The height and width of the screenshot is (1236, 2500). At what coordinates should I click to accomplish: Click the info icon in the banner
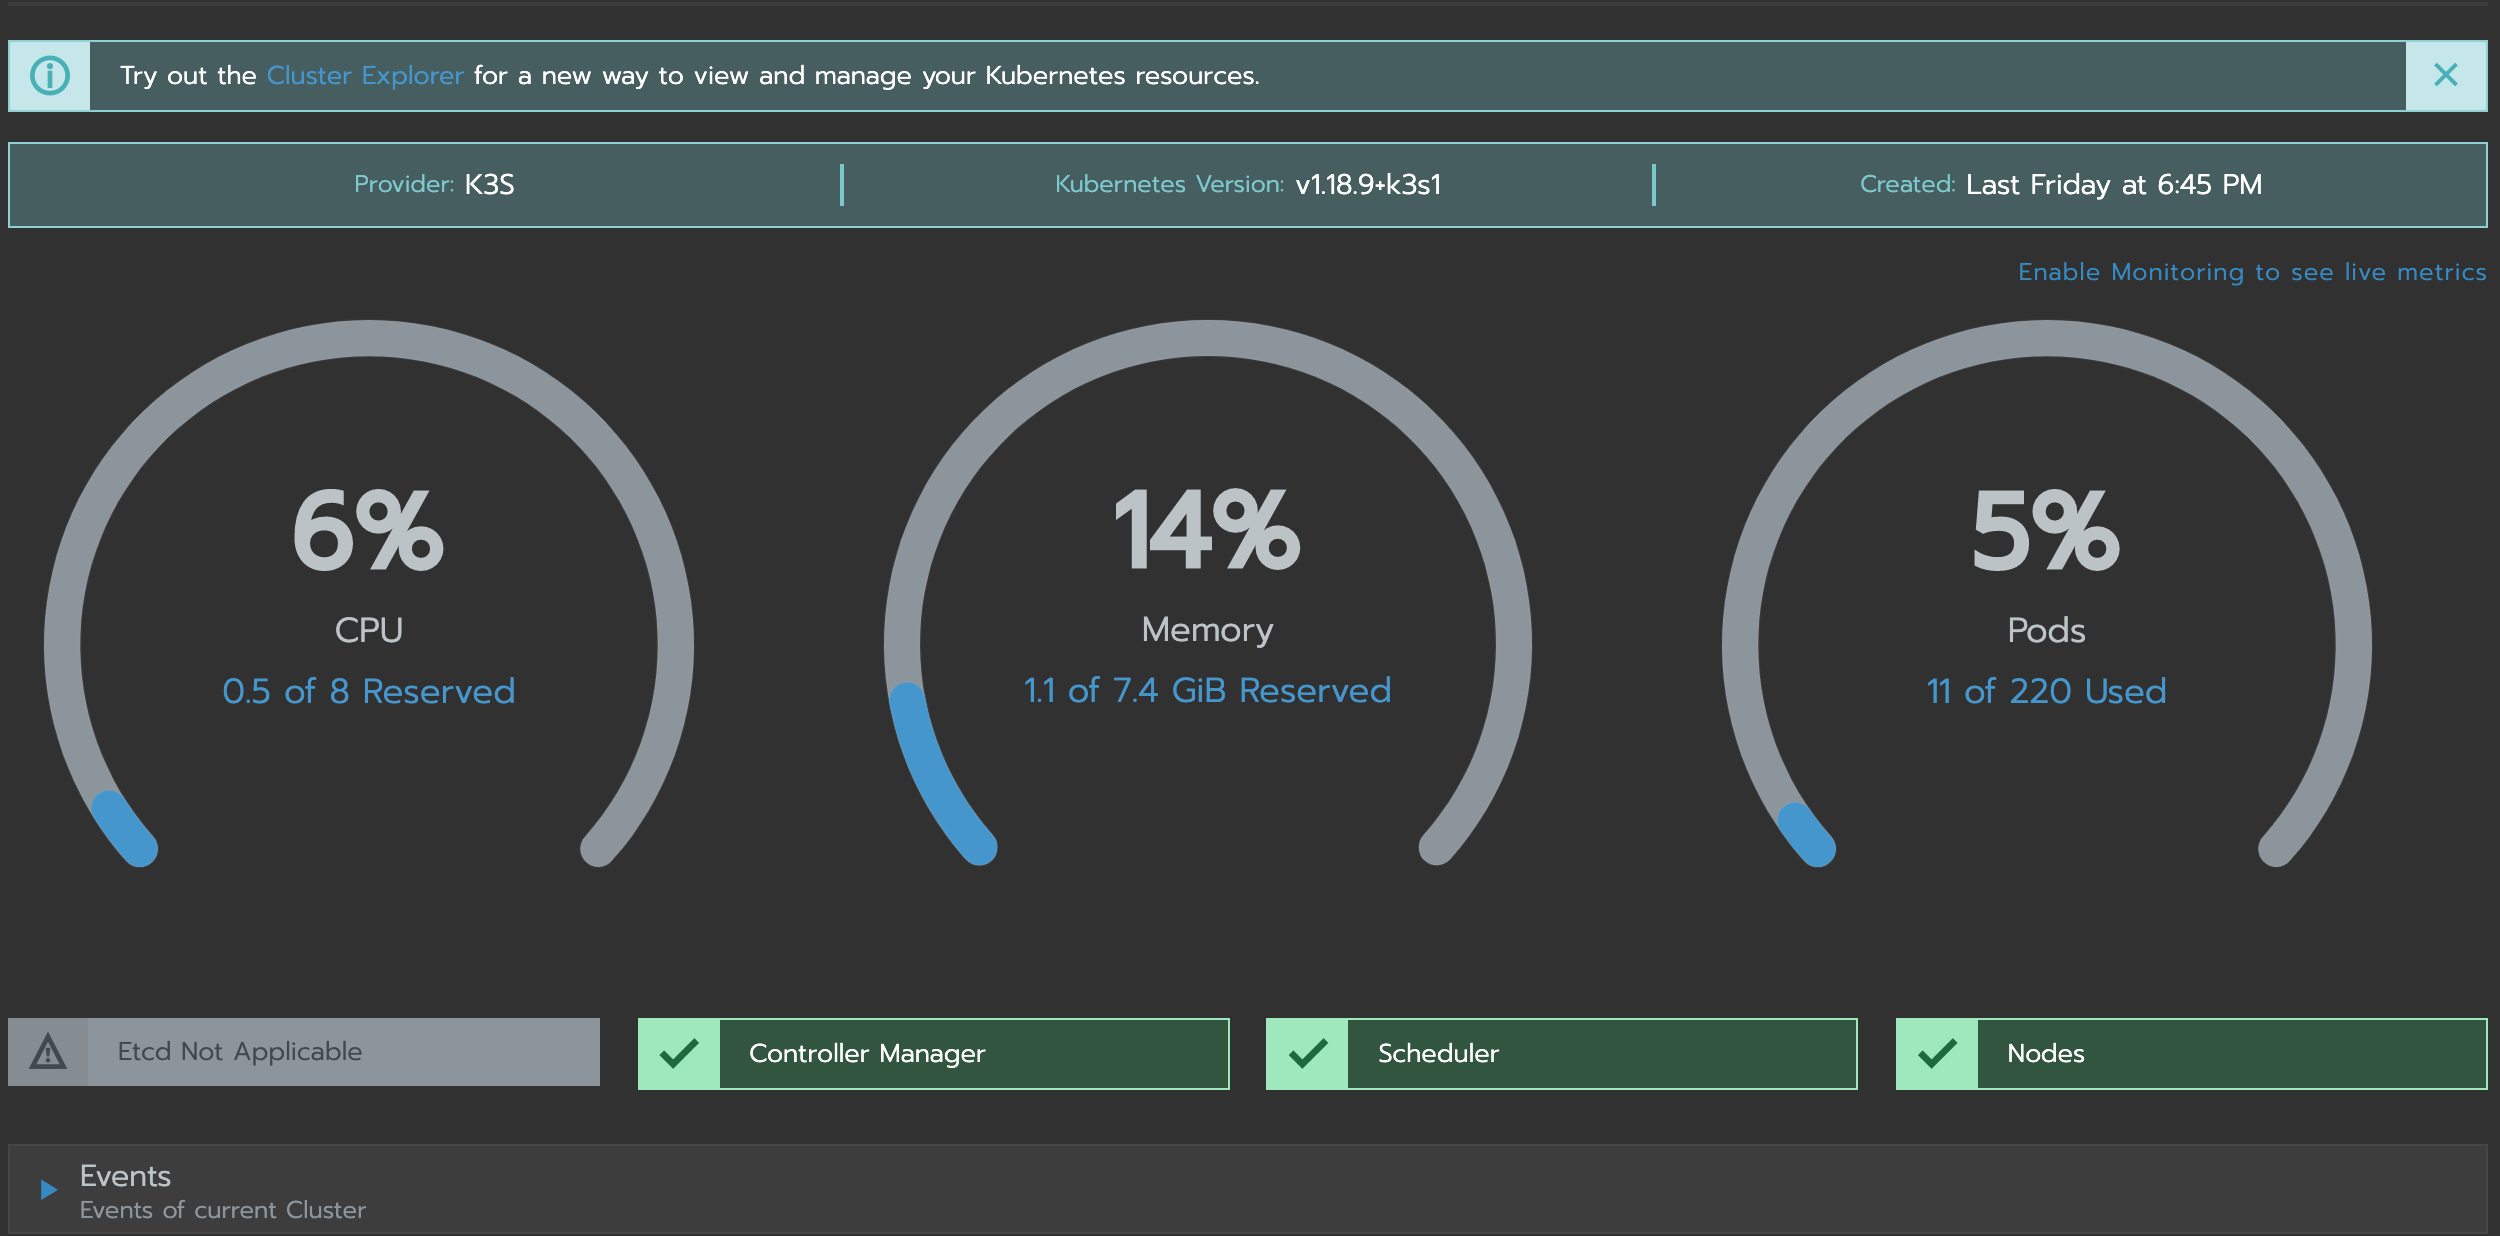pyautogui.click(x=49, y=74)
